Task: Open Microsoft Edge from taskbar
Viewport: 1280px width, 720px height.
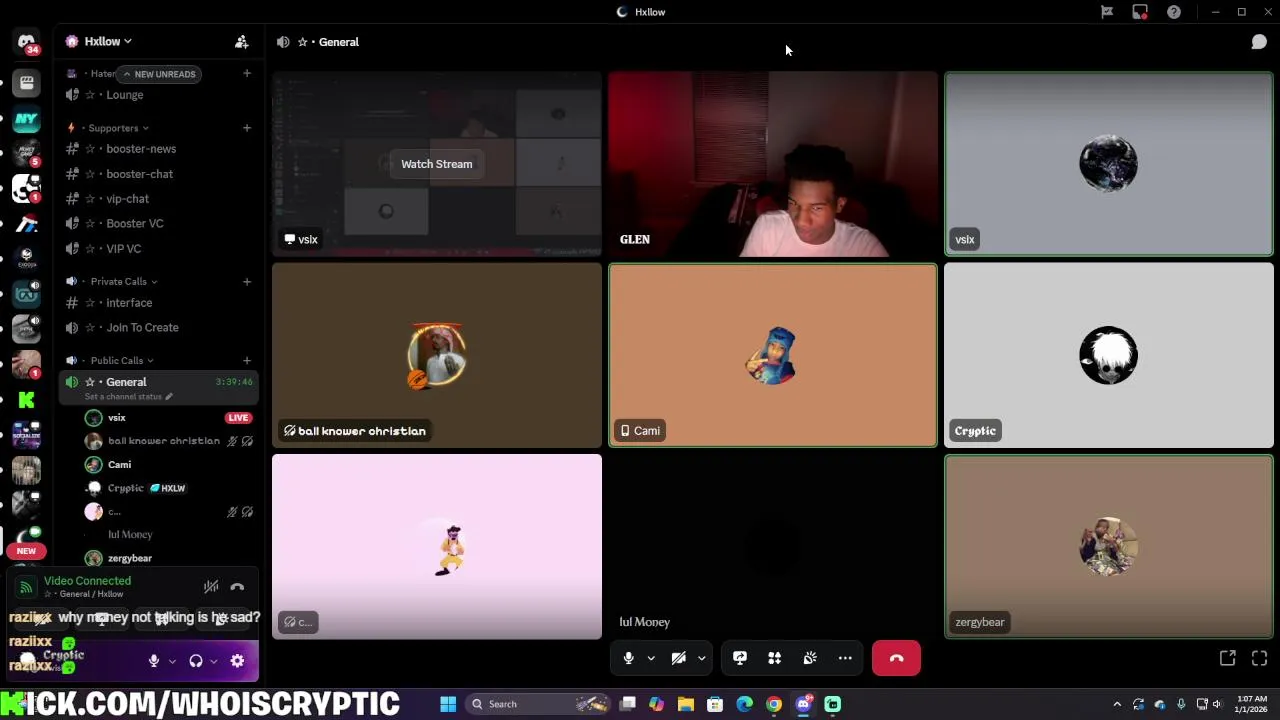Action: point(745,704)
